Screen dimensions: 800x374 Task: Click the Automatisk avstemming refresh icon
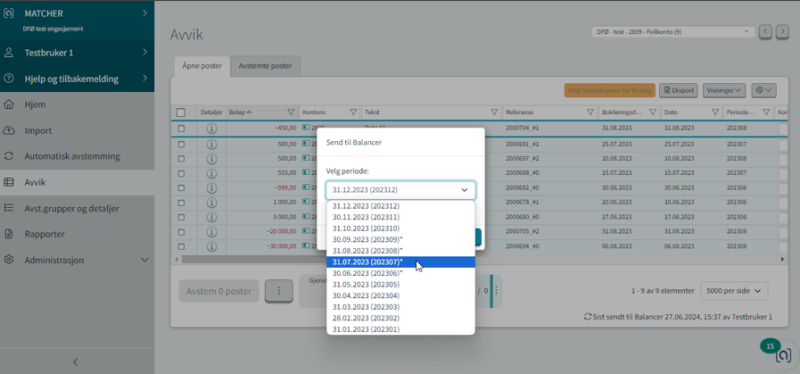(9, 156)
